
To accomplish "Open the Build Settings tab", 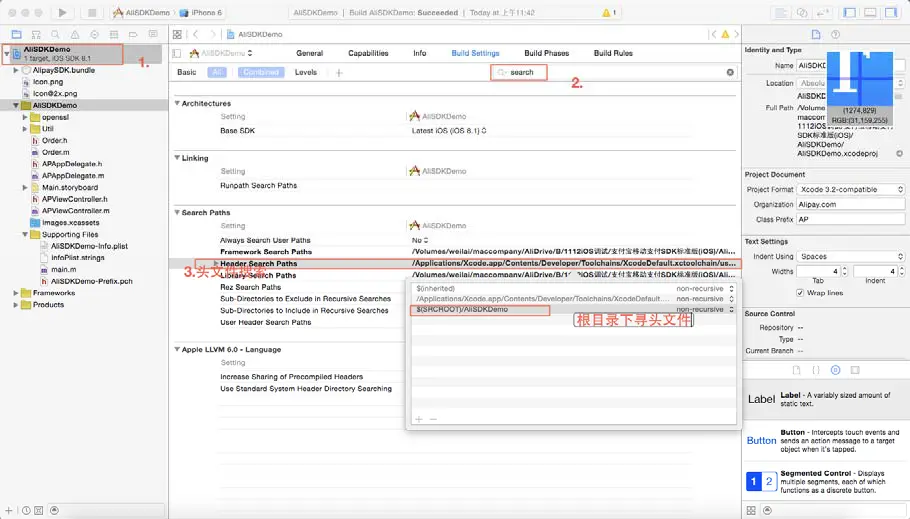I will pyautogui.click(x=475, y=53).
